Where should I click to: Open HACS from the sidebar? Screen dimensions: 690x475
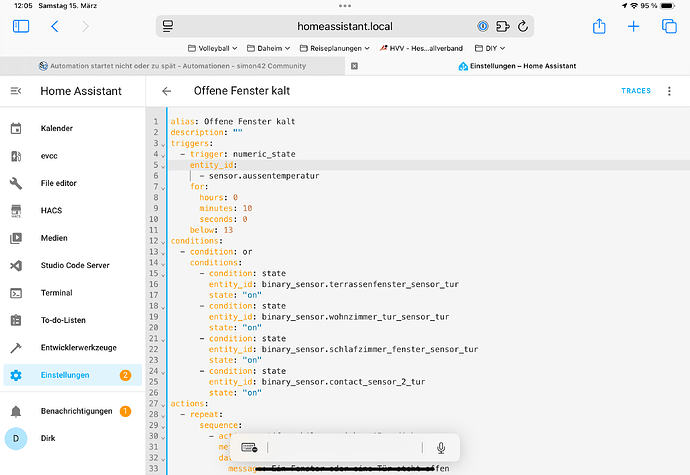(53, 211)
